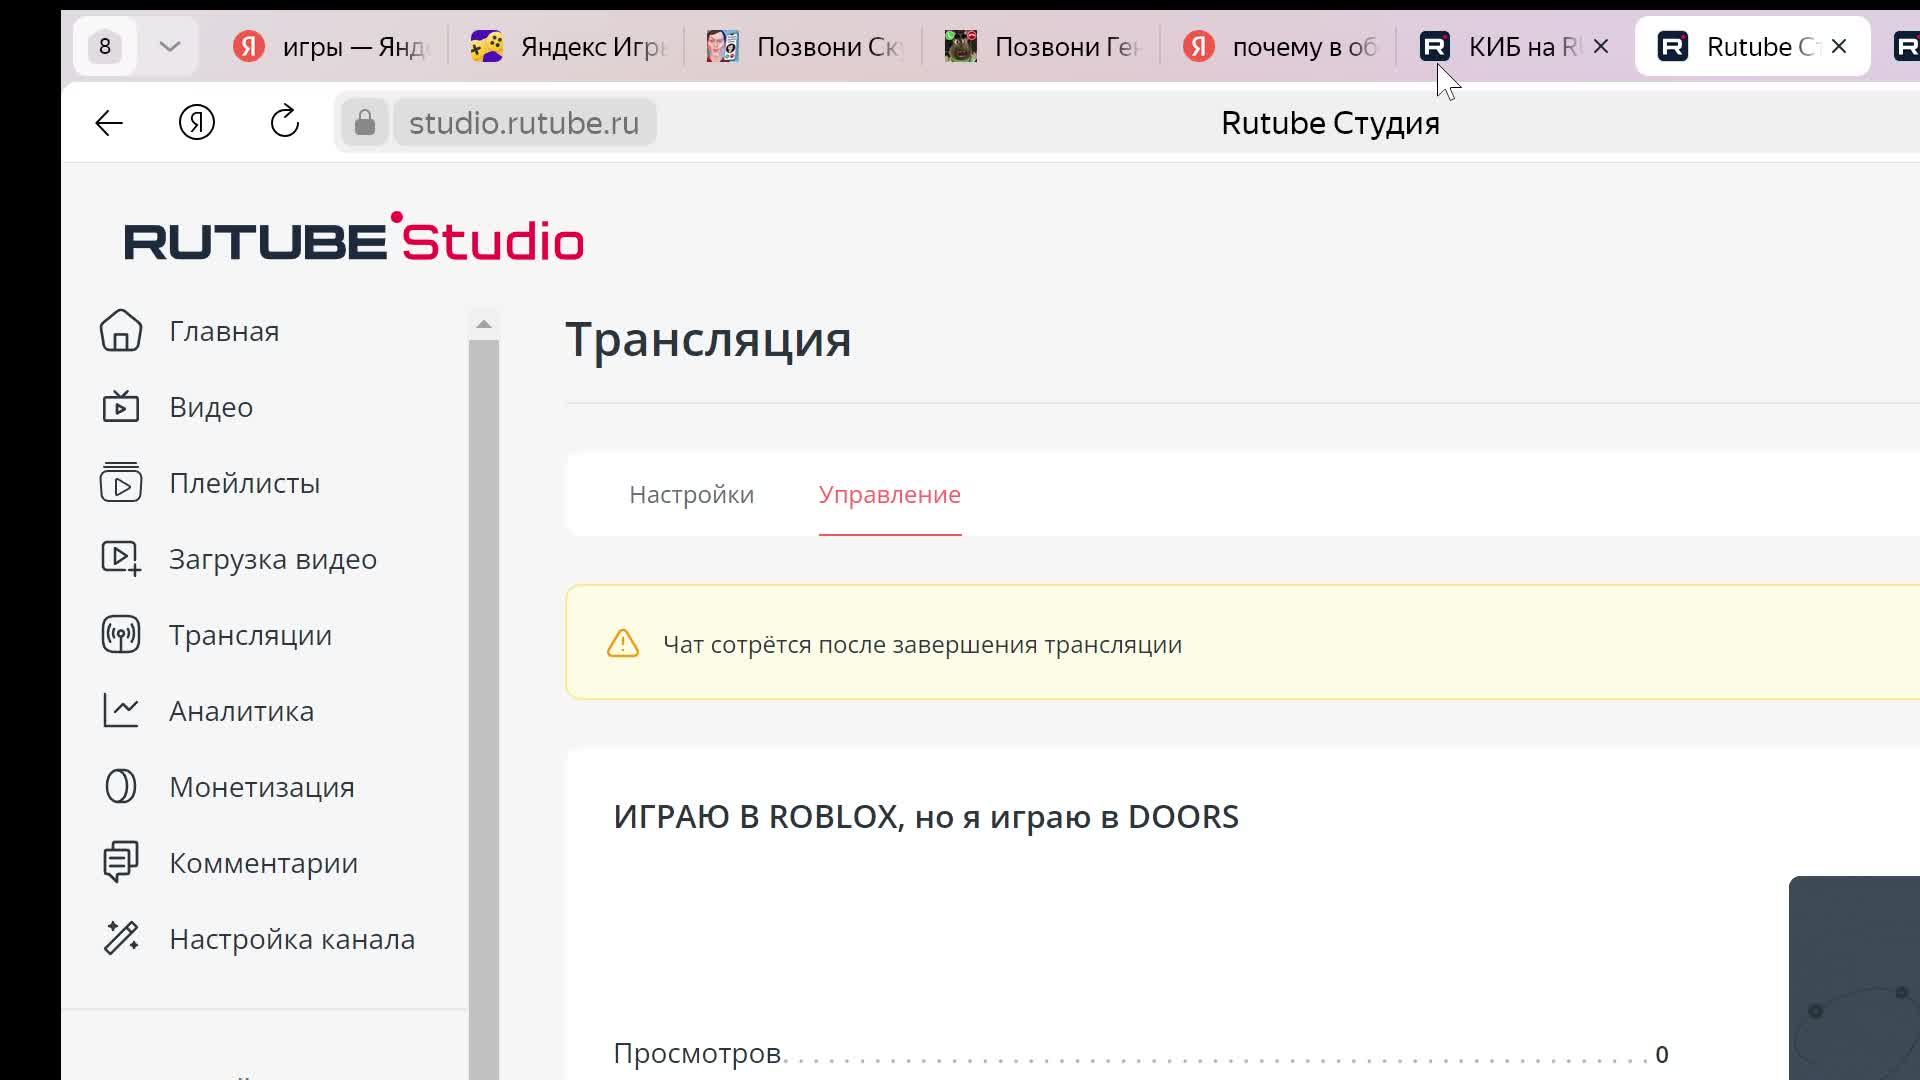The width and height of the screenshot is (1920, 1080).
Task: Open Видео section in sidebar
Action: click(211, 407)
